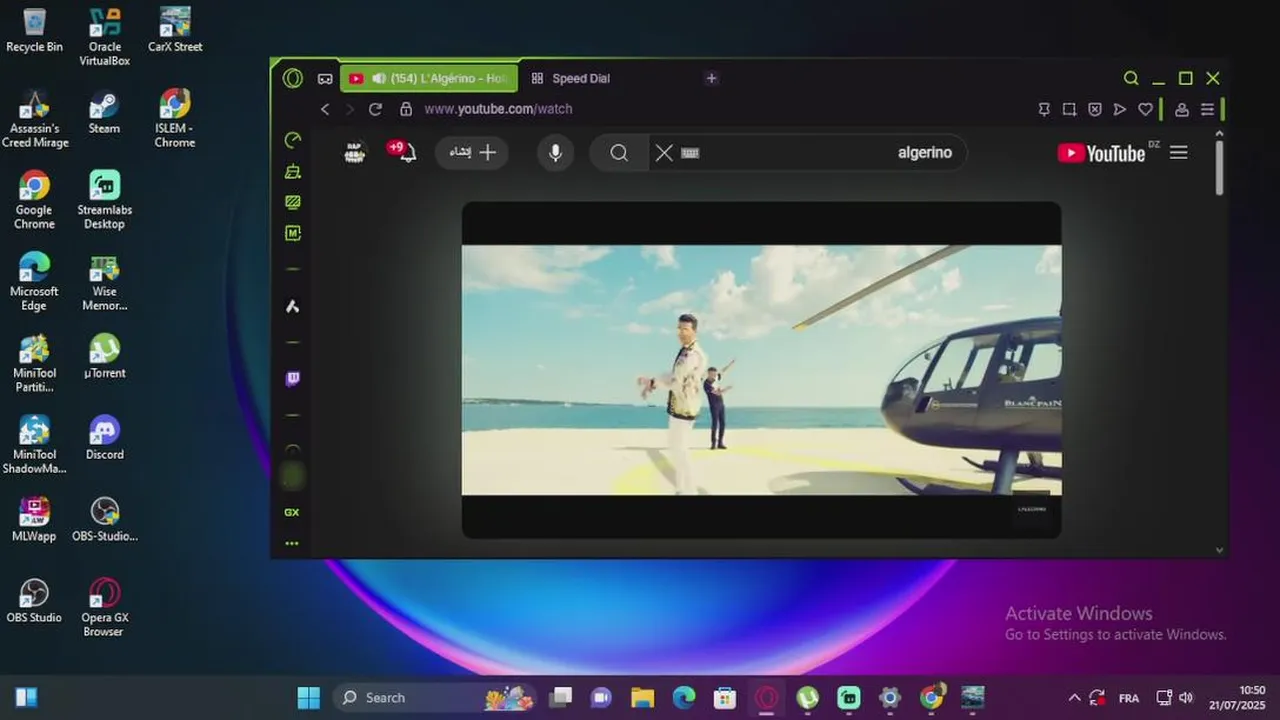This screenshot has height=720, width=1280.
Task: Open the profile account icon in toolbar
Action: click(x=1182, y=109)
